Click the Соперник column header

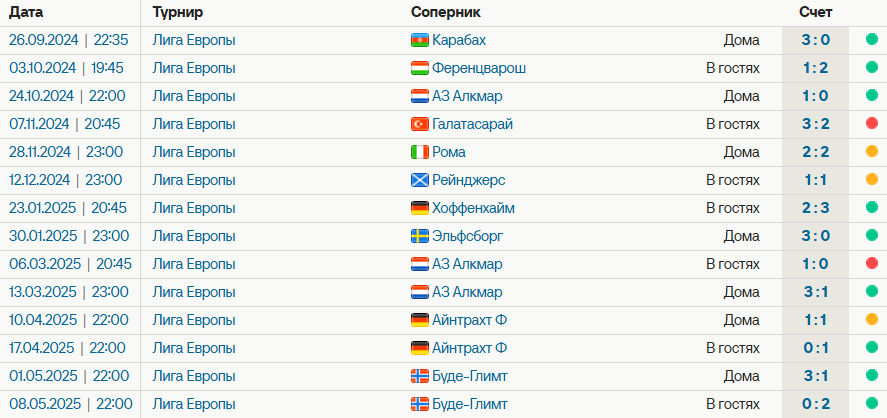click(445, 12)
